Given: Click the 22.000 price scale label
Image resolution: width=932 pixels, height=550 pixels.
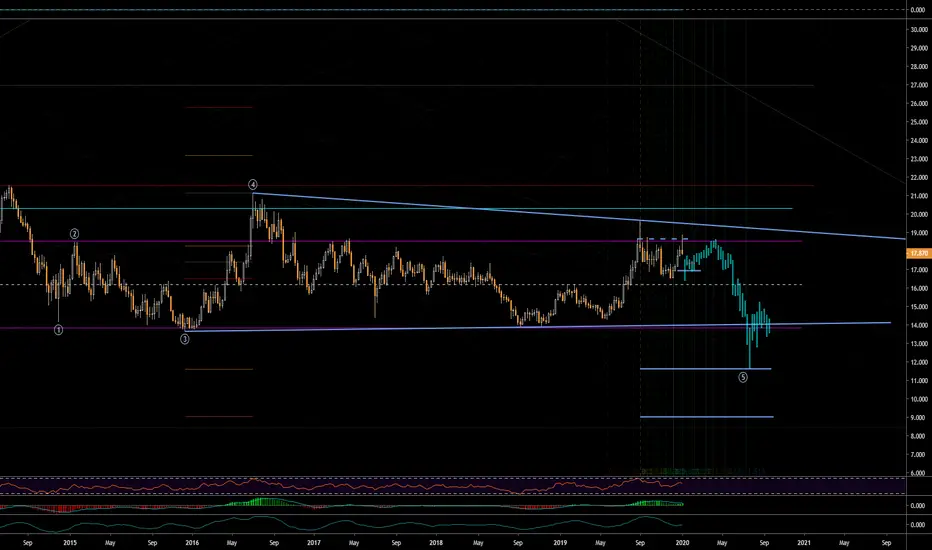Looking at the screenshot, I should click(919, 178).
